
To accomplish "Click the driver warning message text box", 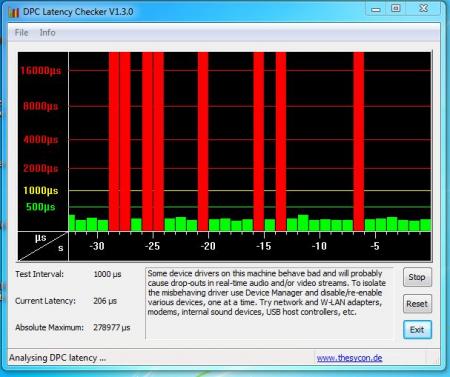I will click(x=269, y=303).
